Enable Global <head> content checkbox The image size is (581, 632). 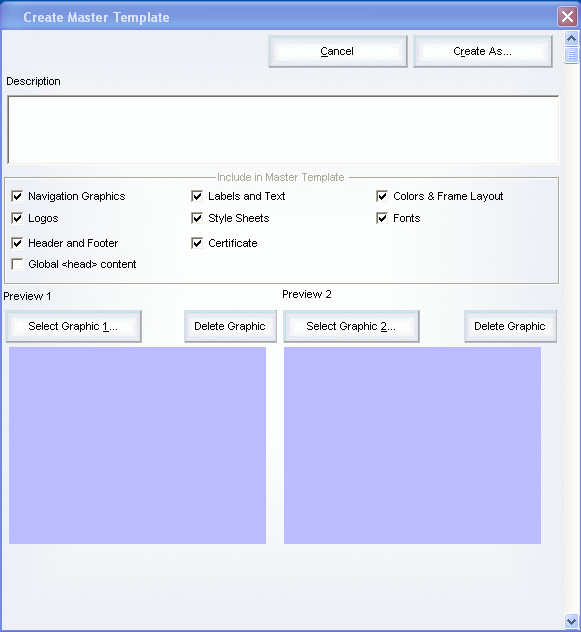click(17, 264)
